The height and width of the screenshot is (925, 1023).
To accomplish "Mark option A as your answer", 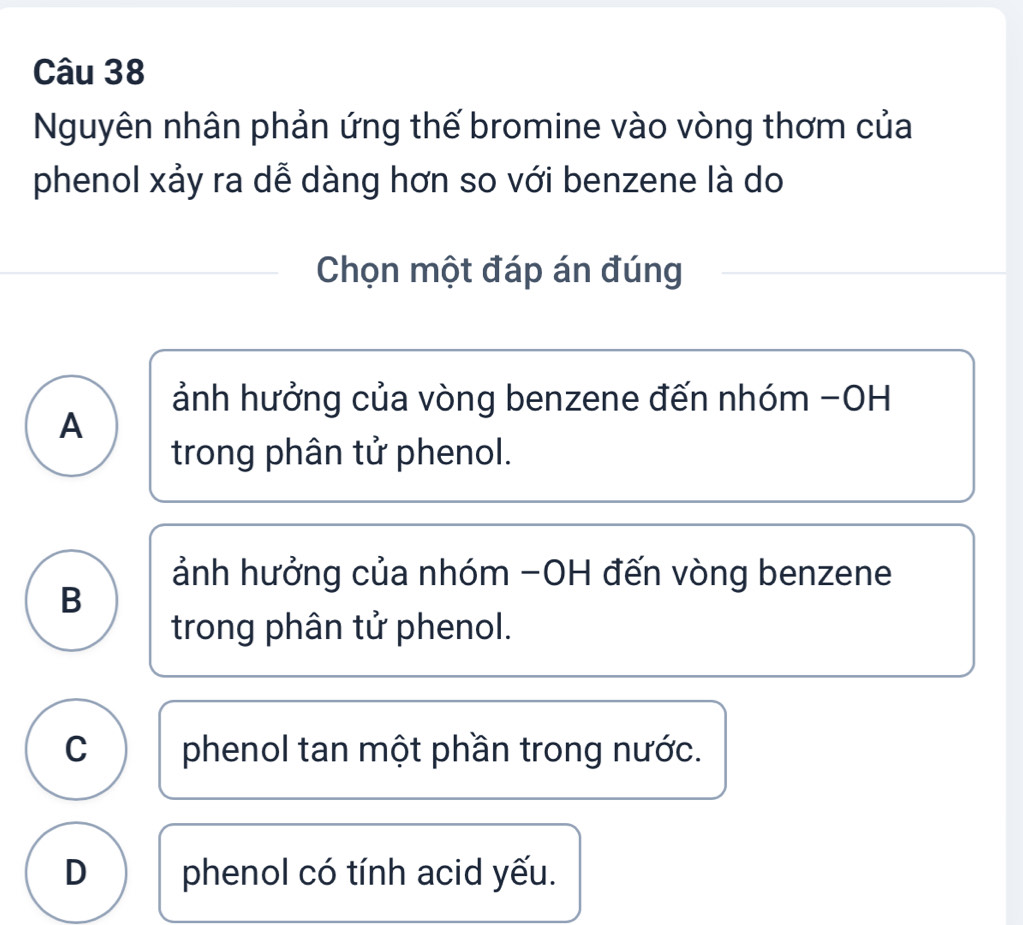I will (x=72, y=426).
